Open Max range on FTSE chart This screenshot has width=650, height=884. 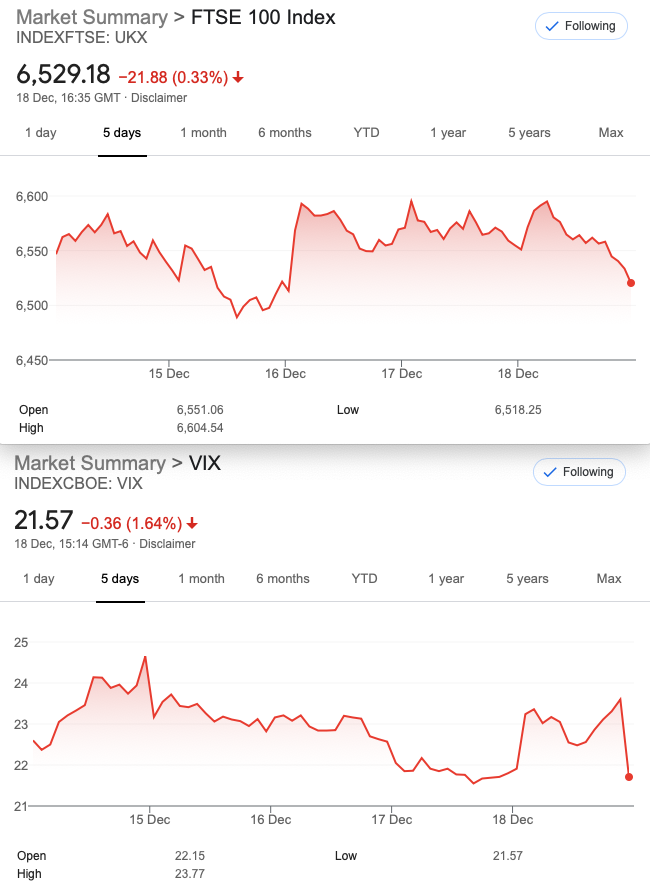pos(610,133)
